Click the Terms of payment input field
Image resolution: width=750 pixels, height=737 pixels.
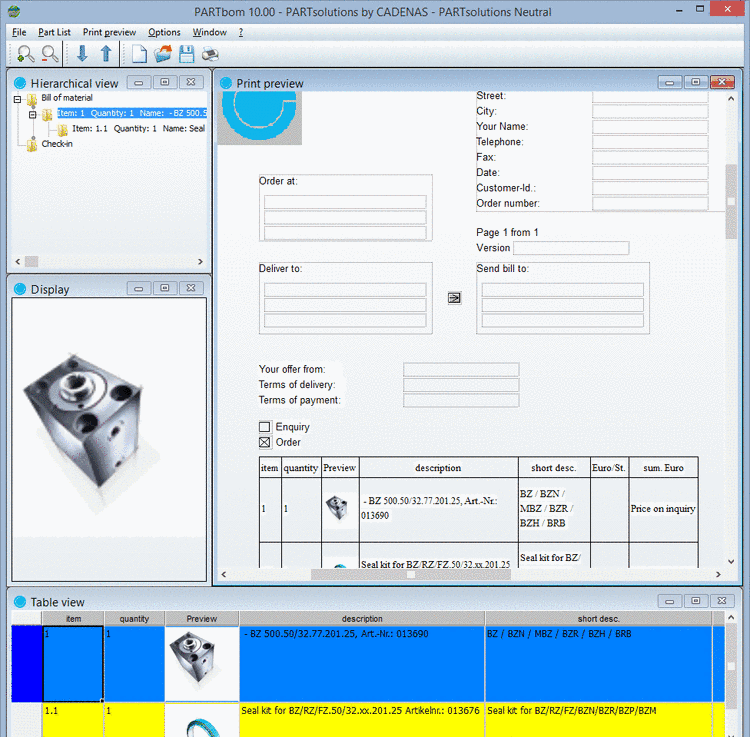(461, 400)
